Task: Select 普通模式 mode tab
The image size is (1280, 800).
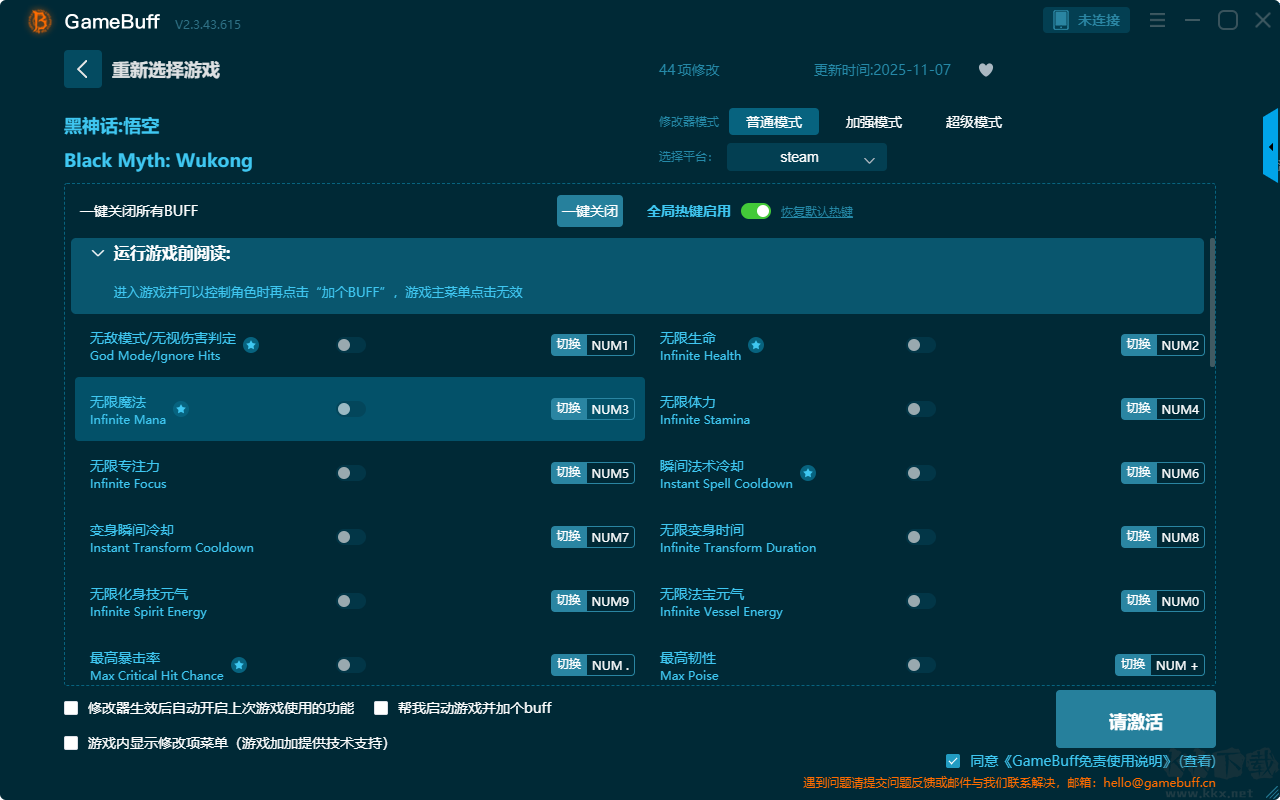Action: point(774,122)
